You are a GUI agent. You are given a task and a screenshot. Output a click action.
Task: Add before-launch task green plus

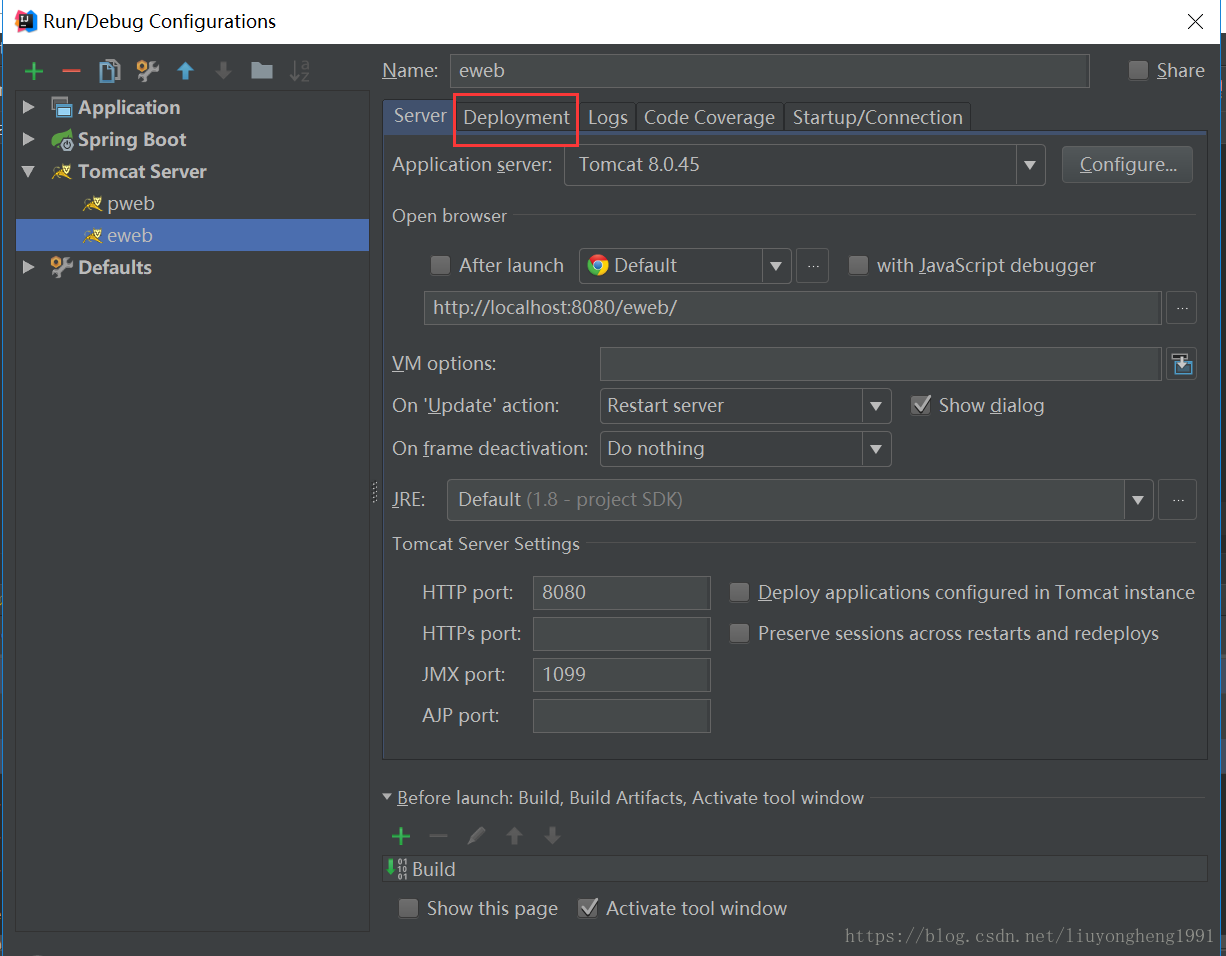coord(401,836)
